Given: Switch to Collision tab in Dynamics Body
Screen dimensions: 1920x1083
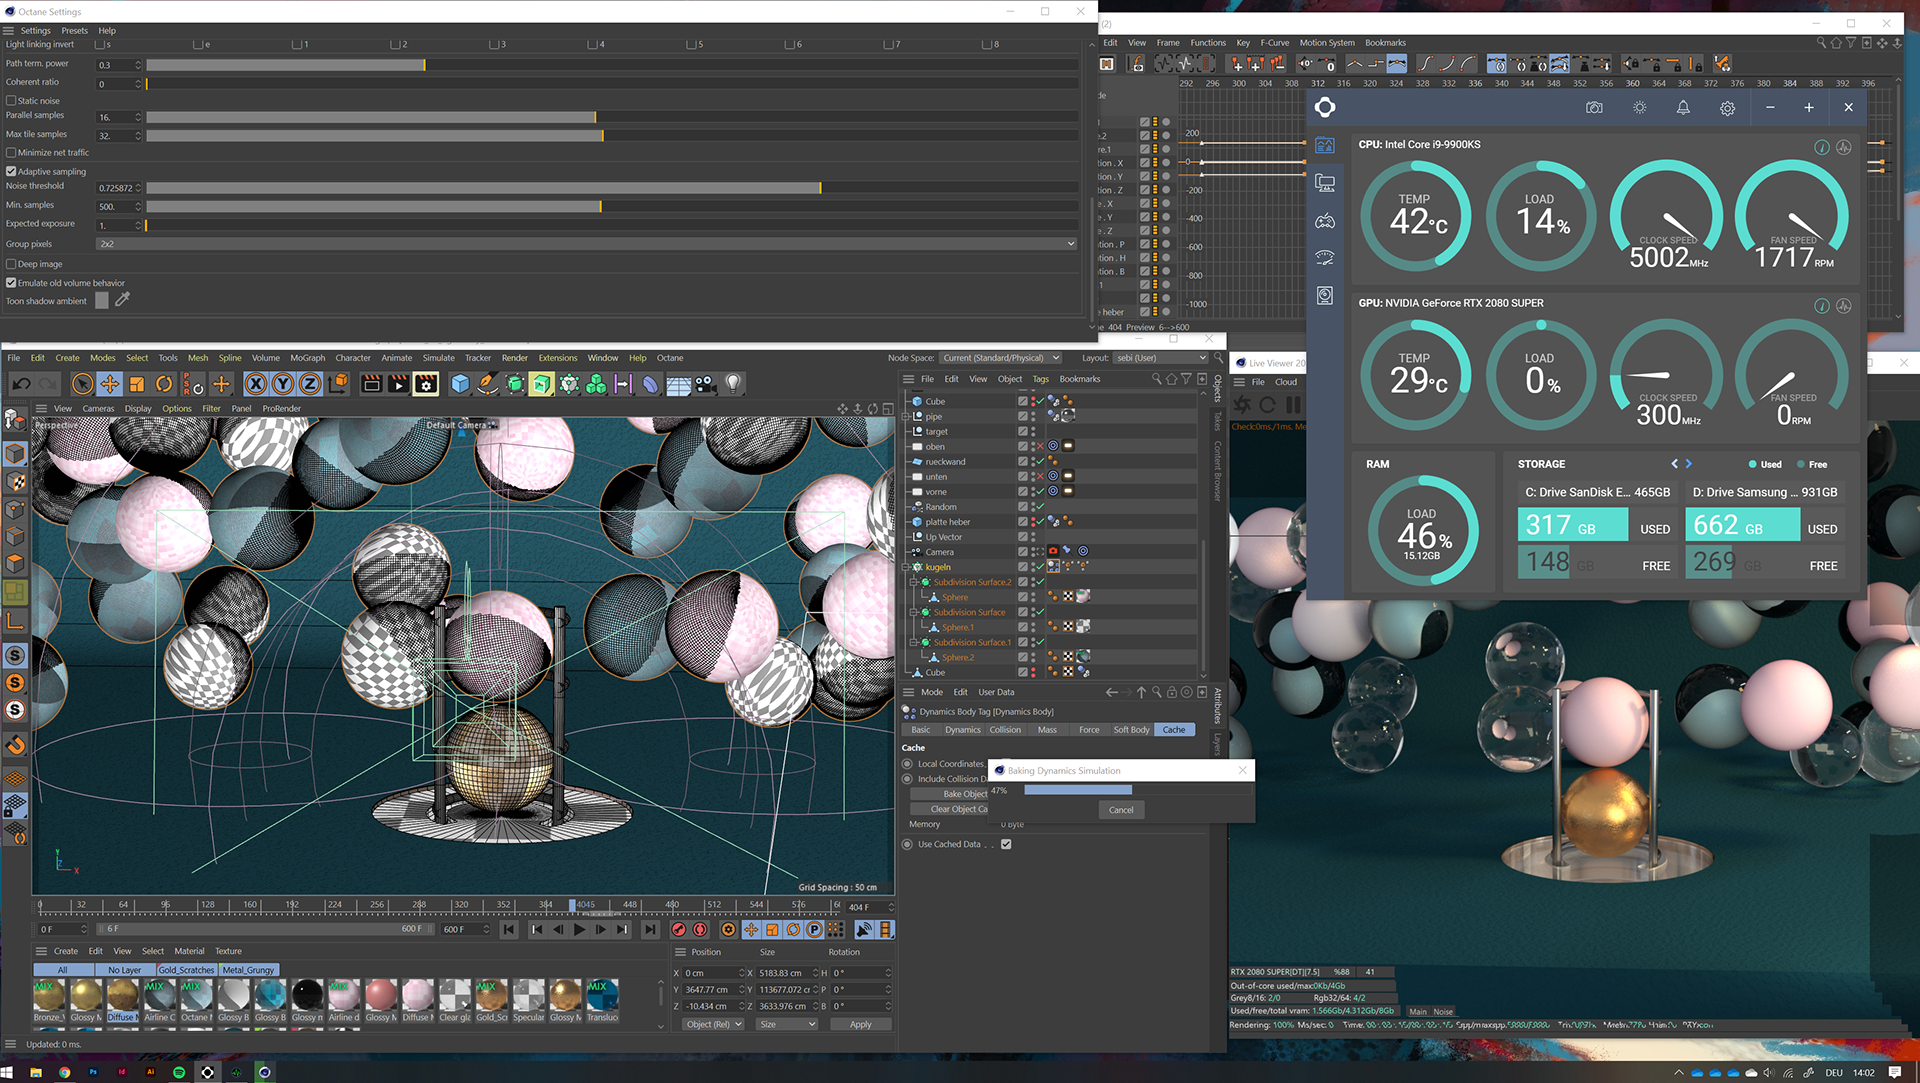Looking at the screenshot, I should [1005, 730].
